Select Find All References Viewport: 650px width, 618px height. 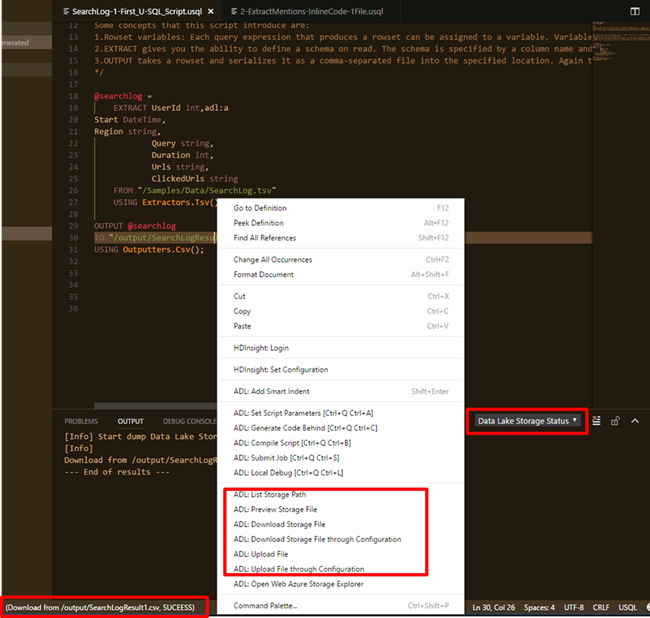pos(341,238)
